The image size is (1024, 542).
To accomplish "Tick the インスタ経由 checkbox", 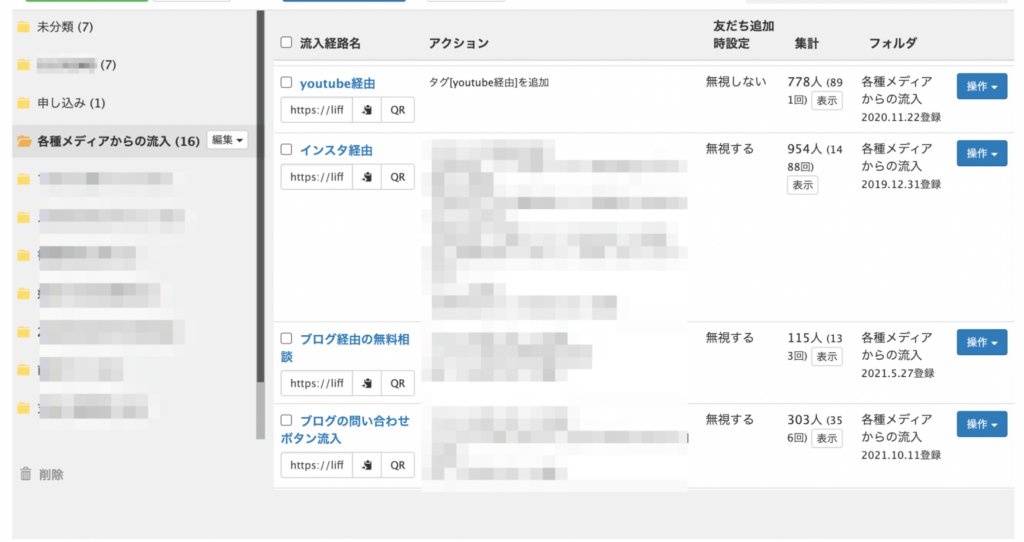I will pyautogui.click(x=287, y=150).
